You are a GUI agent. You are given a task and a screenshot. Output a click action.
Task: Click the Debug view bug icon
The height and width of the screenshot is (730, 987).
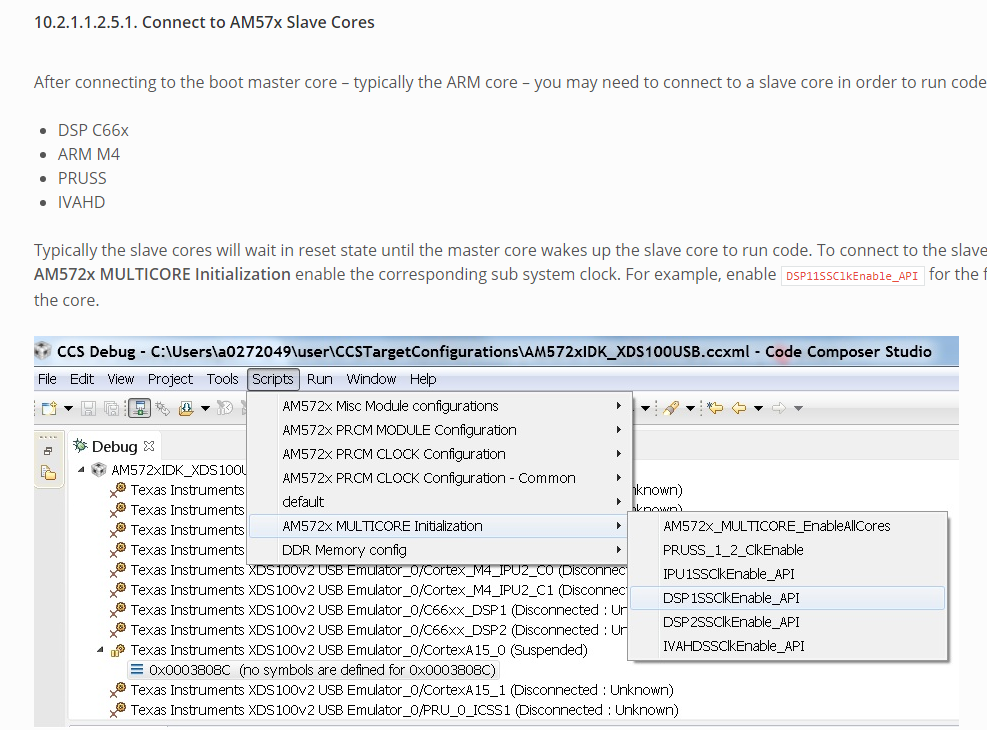(x=80, y=446)
